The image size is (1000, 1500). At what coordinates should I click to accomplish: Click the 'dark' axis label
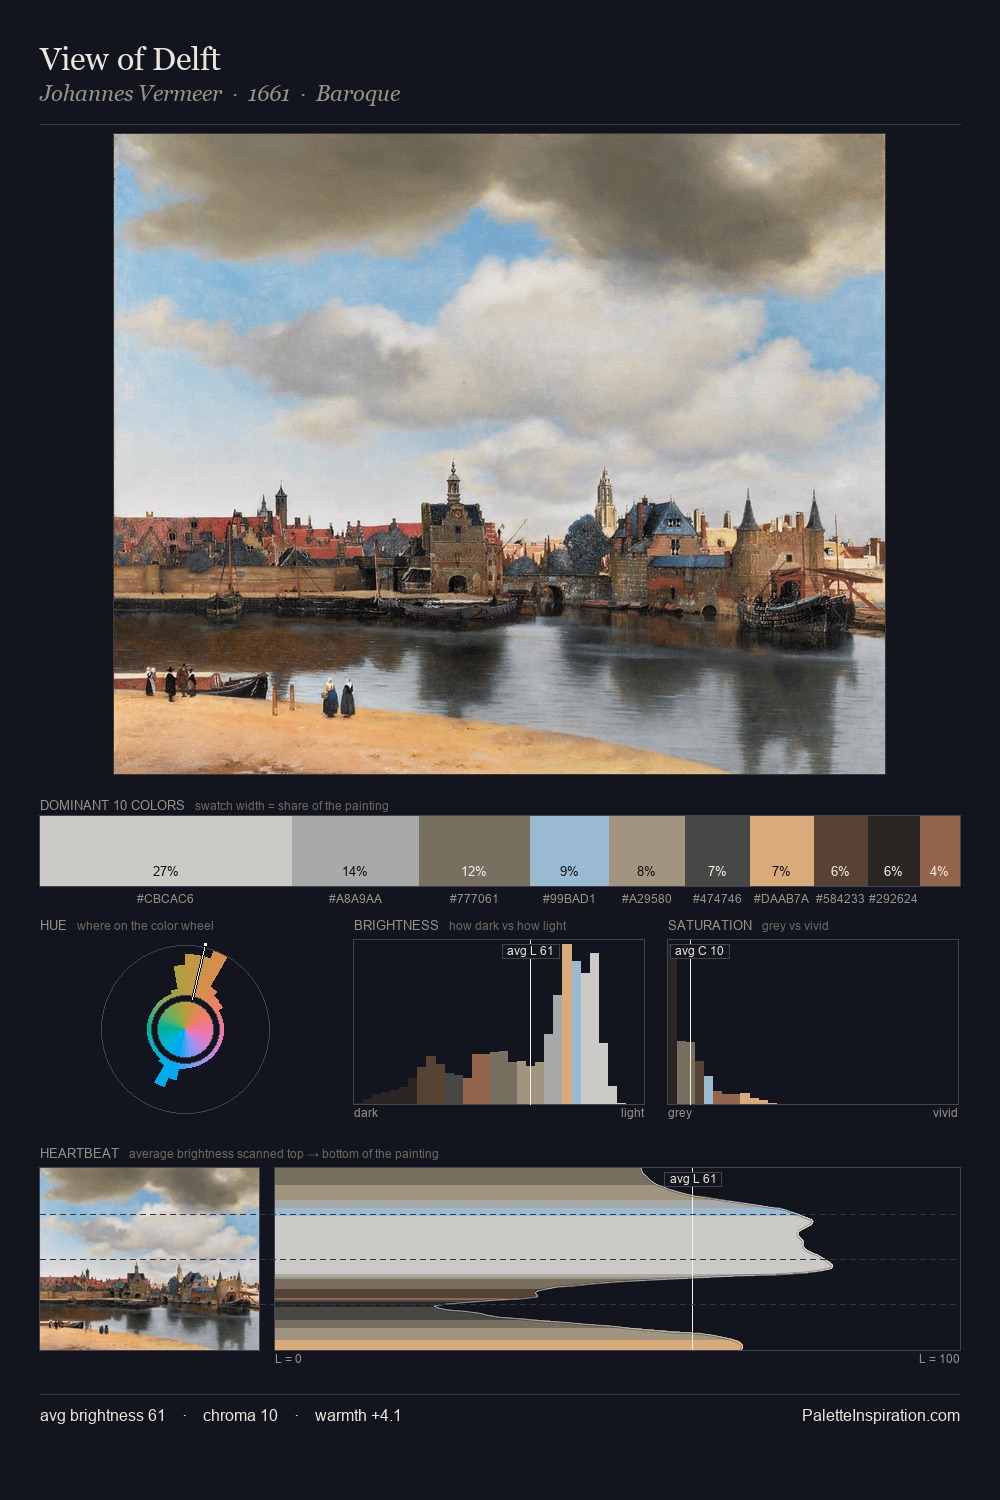pos(366,1113)
